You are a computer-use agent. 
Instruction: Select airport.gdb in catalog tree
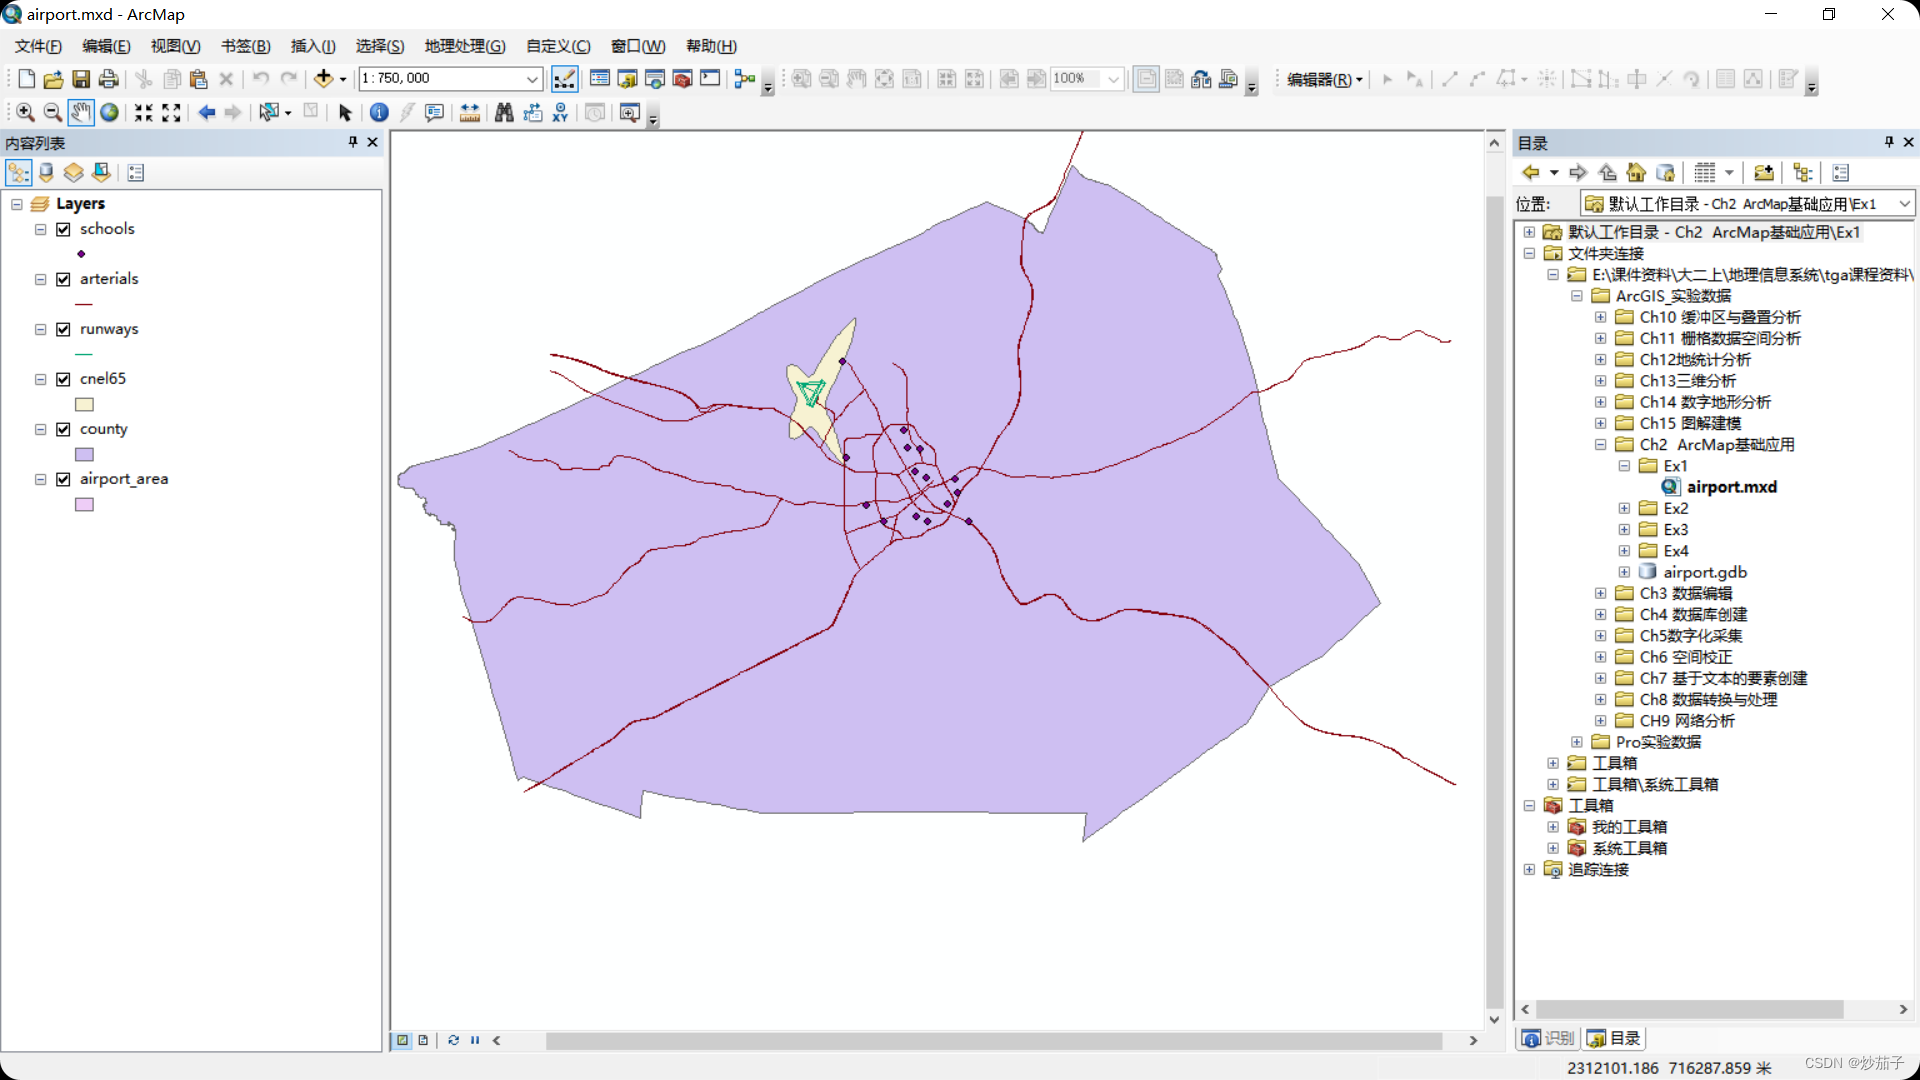click(1704, 572)
